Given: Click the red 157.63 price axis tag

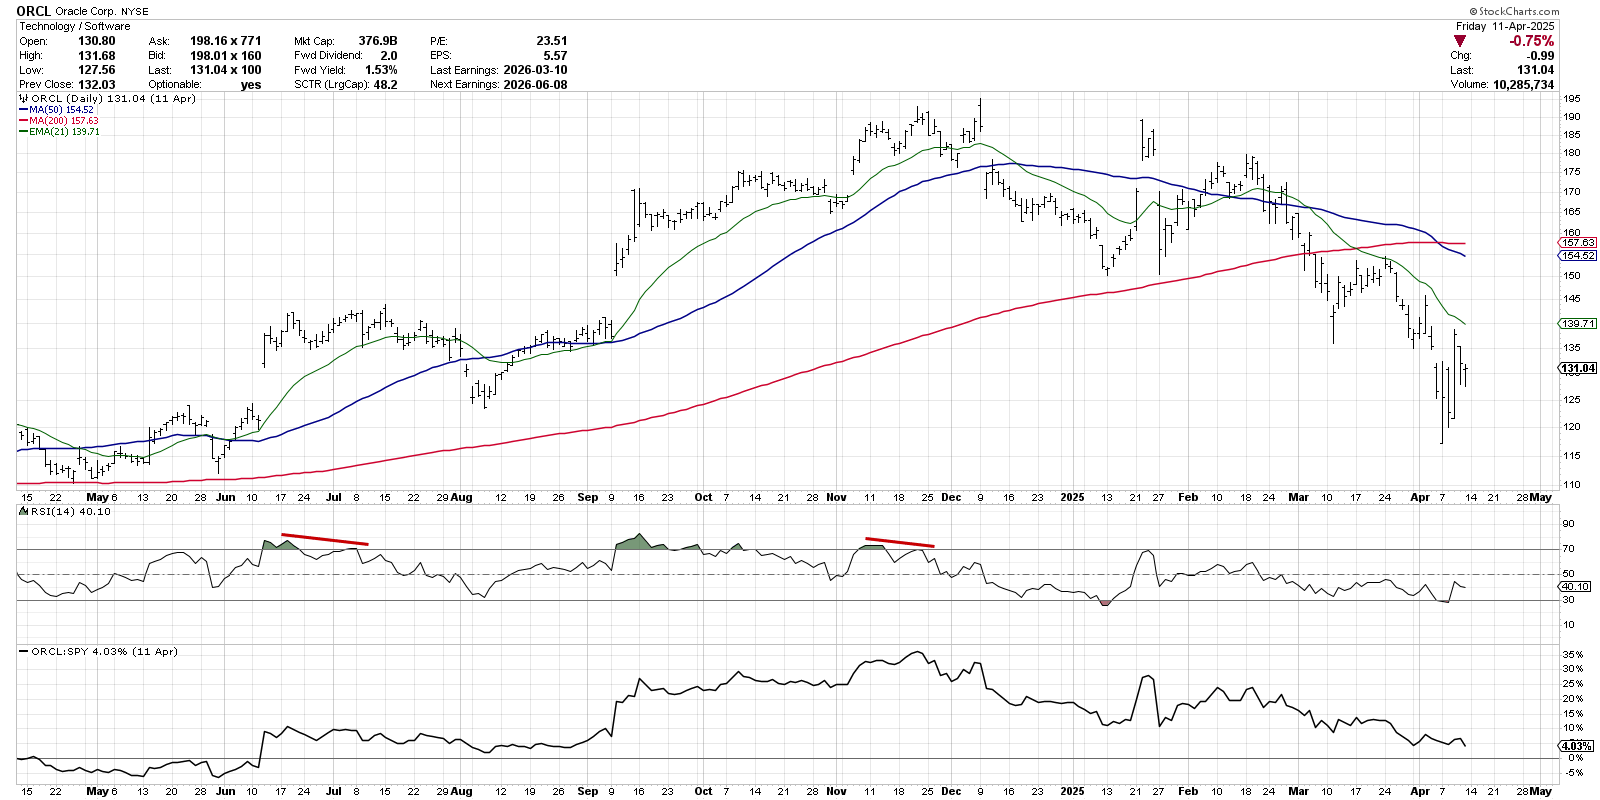Looking at the screenshot, I should tap(1578, 243).
